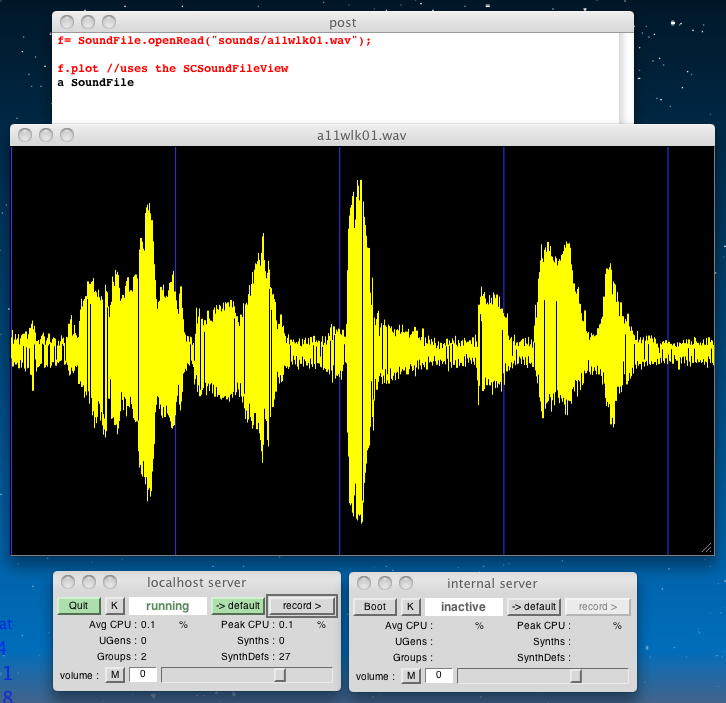Image resolution: width=726 pixels, height=703 pixels.
Task: Click the resize grip of waveform window
Action: point(706,547)
